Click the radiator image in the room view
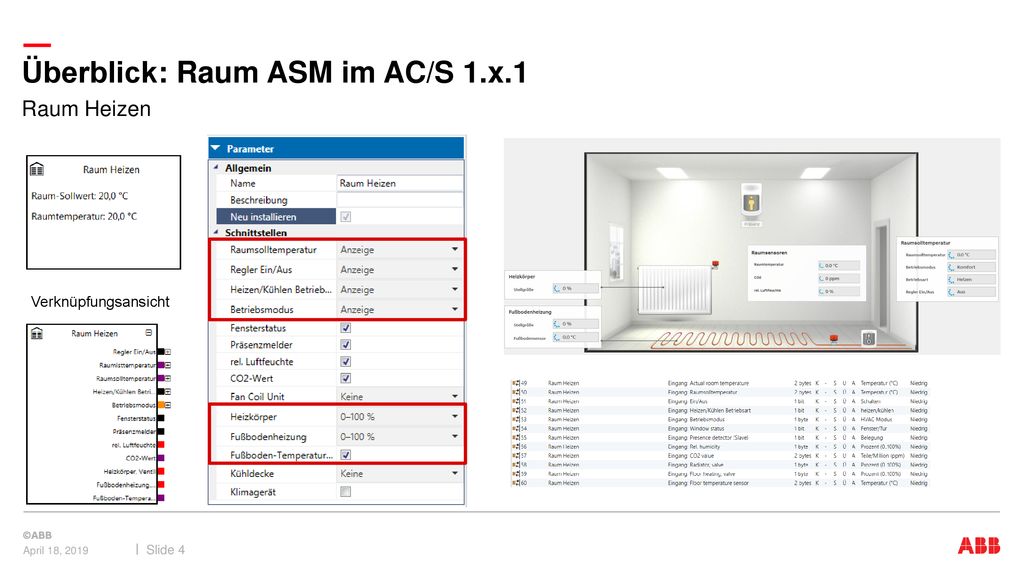This screenshot has width=1024, height=576. pyautogui.click(x=675, y=288)
